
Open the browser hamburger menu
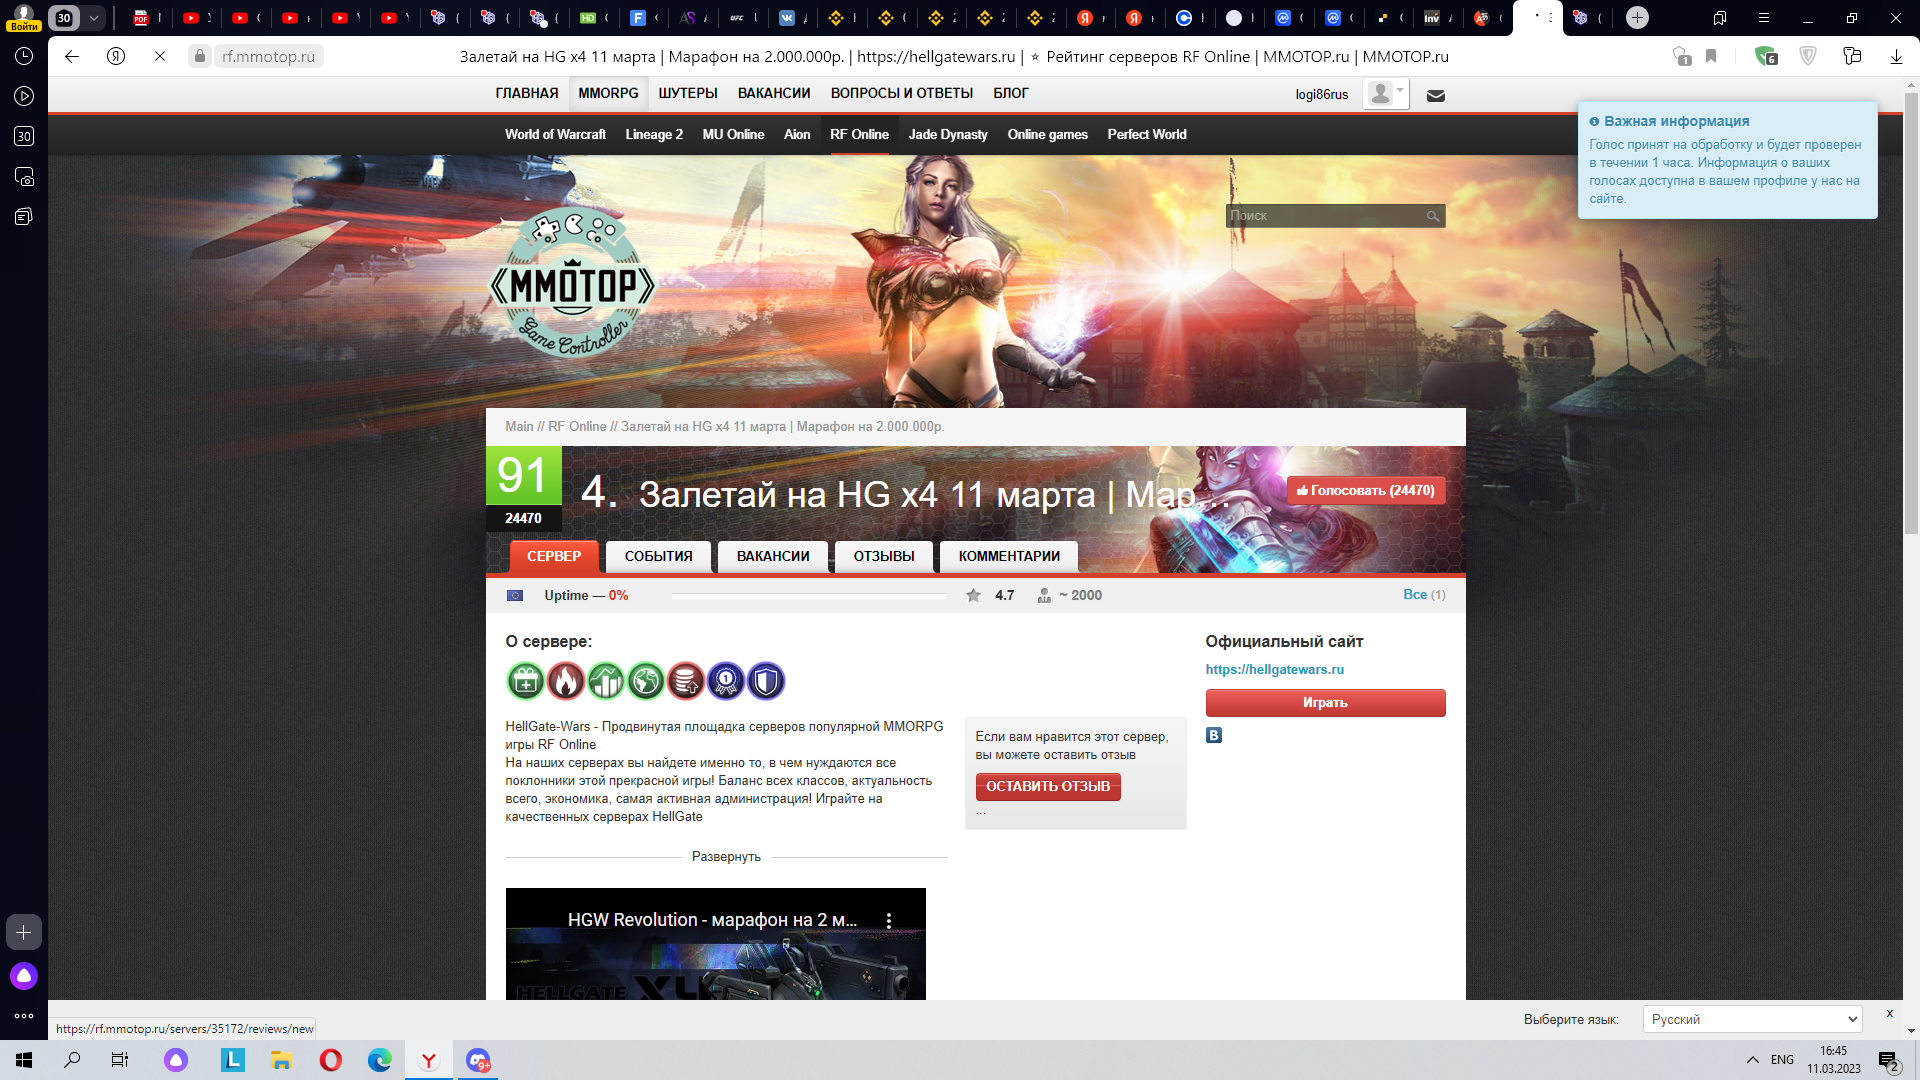[x=1764, y=18]
